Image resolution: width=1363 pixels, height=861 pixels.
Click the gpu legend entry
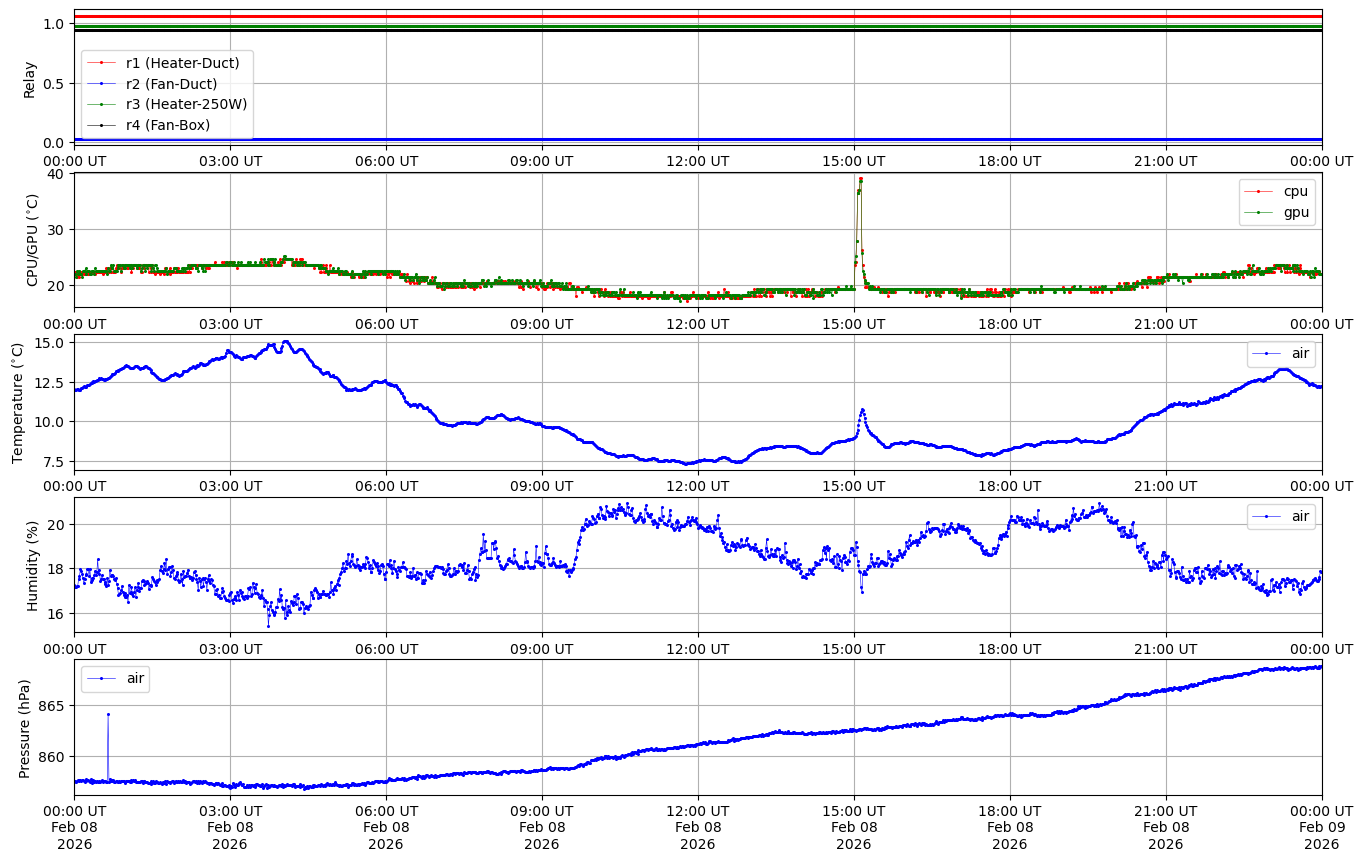[1296, 212]
